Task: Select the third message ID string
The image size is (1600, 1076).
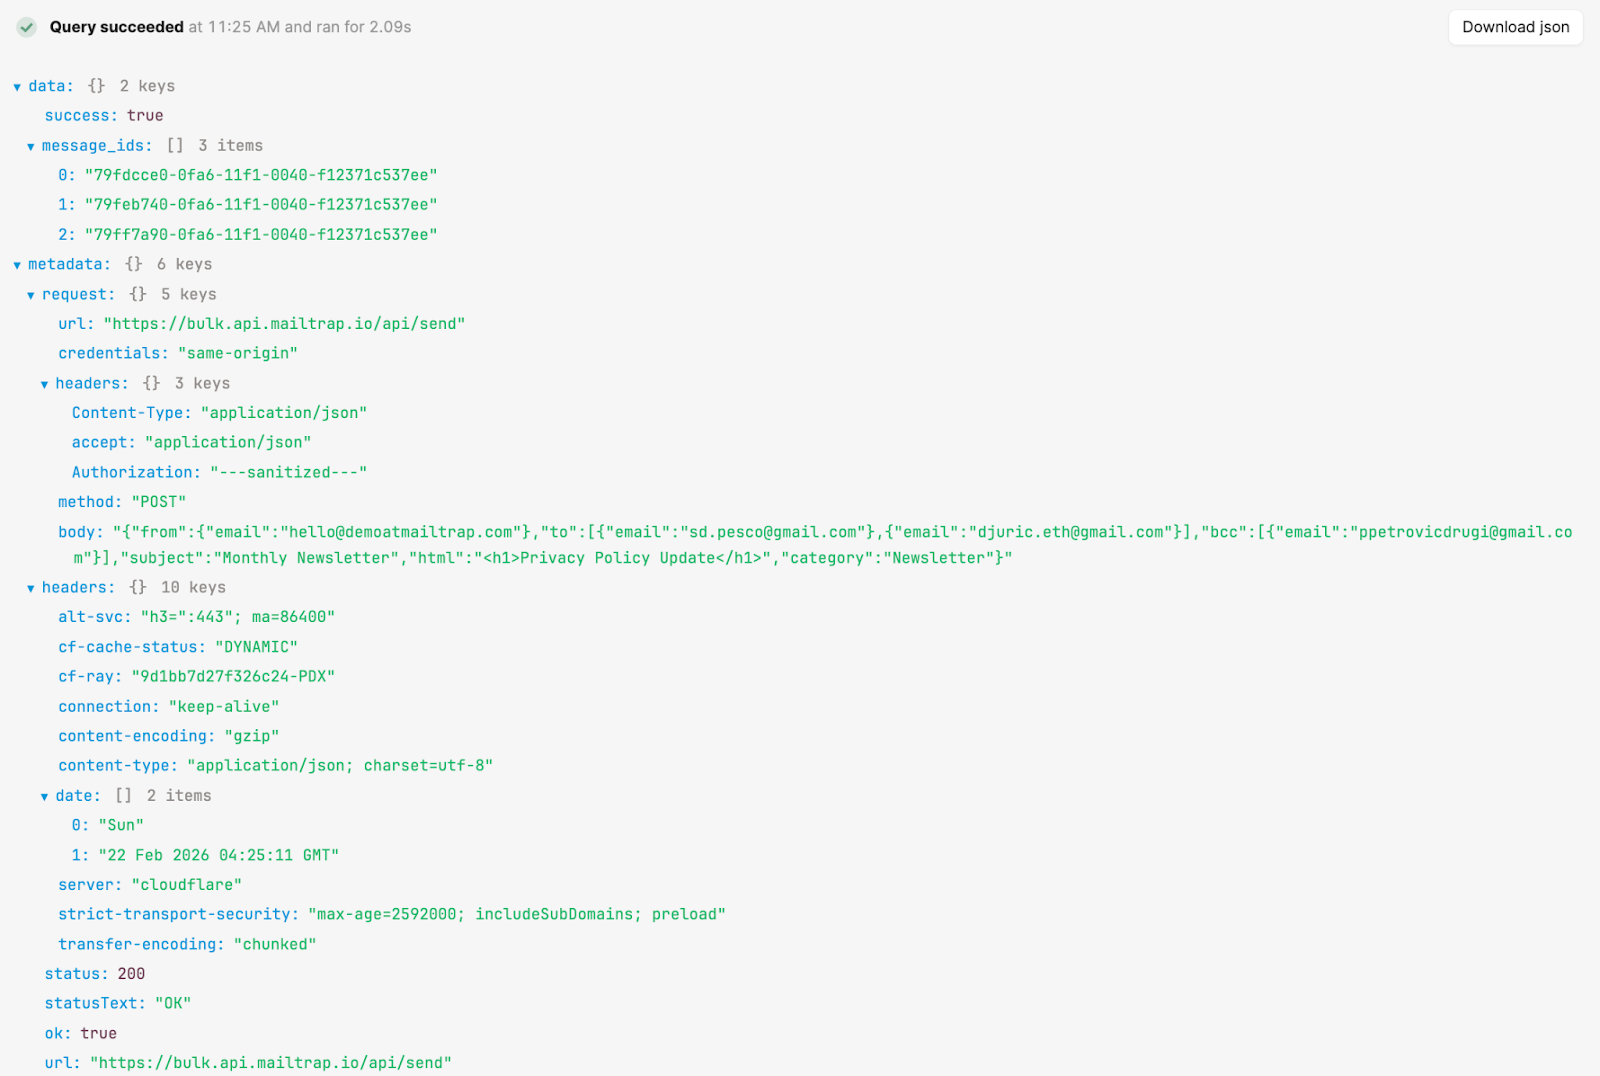Action: tap(260, 235)
